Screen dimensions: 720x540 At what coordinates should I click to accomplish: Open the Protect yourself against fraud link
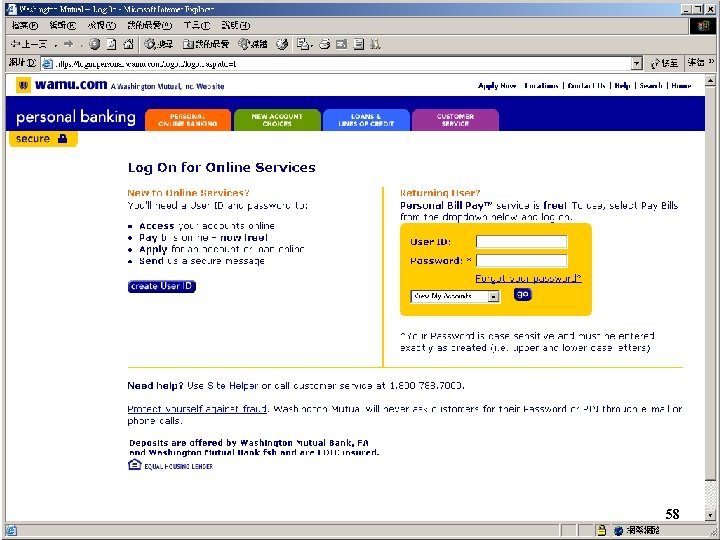197,409
